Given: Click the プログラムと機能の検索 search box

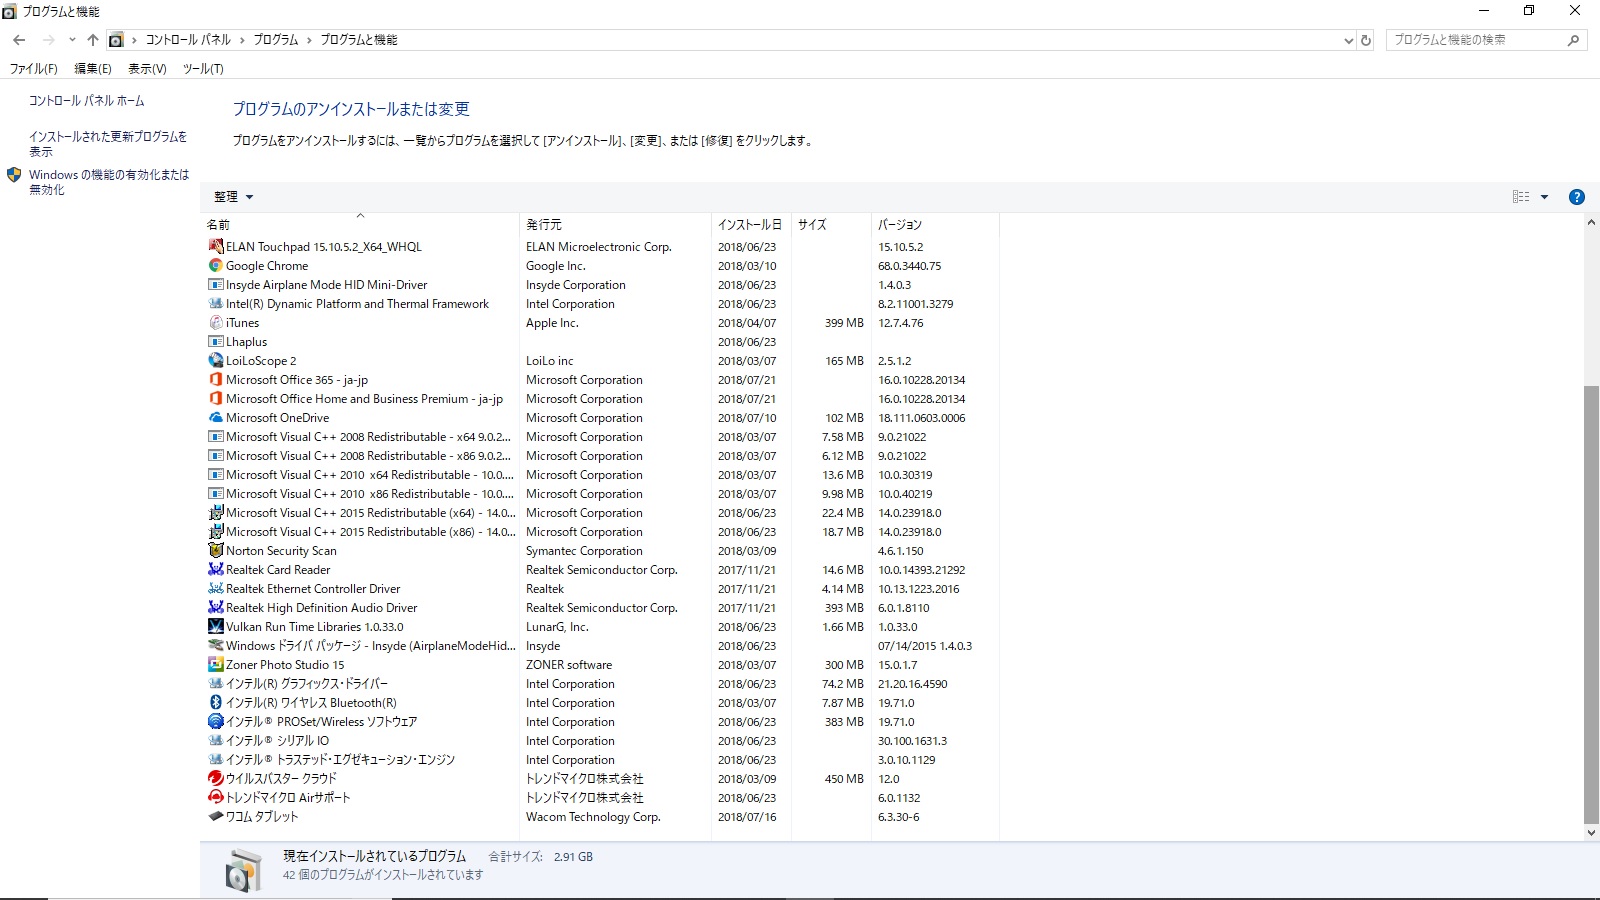Looking at the screenshot, I should click(1478, 40).
